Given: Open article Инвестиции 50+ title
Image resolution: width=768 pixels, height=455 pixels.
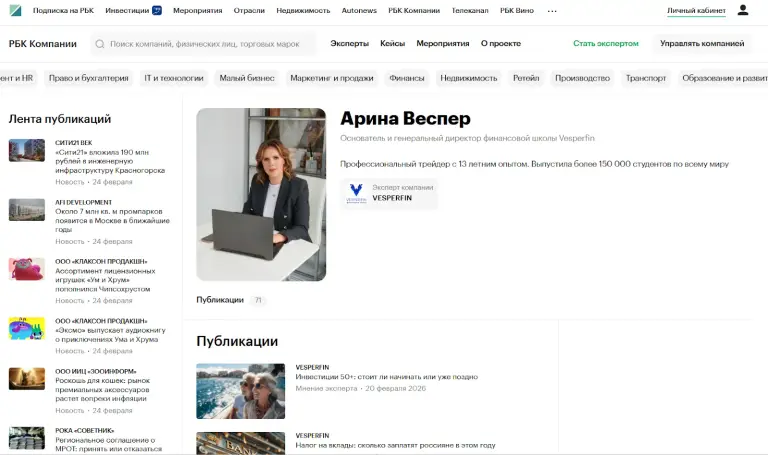Looking at the screenshot, I should click(x=386, y=377).
